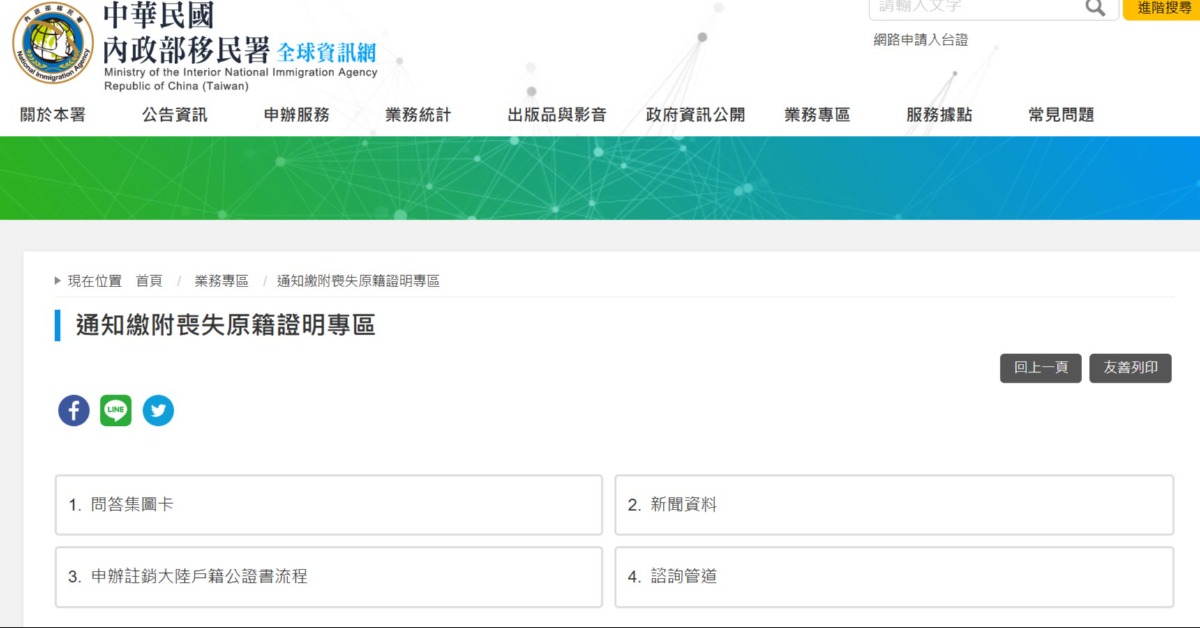The image size is (1200, 628).
Task: Share page via LINE icon
Action: [116, 410]
